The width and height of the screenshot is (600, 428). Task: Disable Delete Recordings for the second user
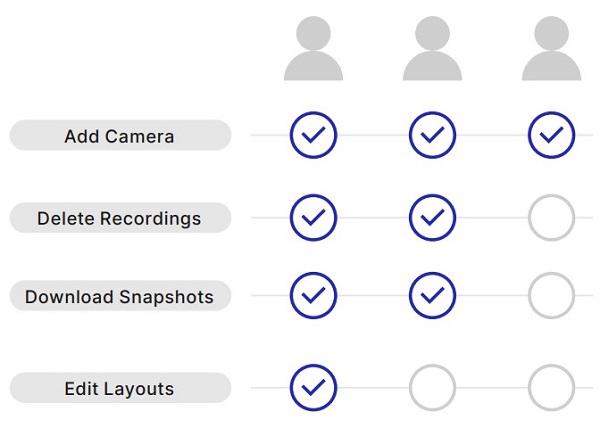coord(432,218)
